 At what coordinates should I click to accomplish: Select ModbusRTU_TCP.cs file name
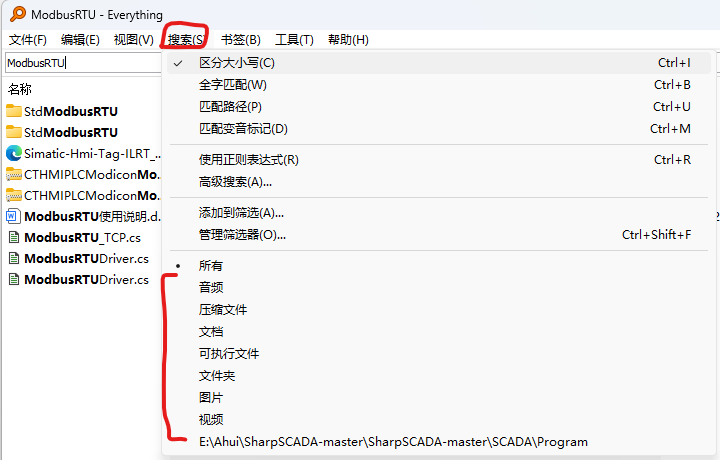coord(82,237)
